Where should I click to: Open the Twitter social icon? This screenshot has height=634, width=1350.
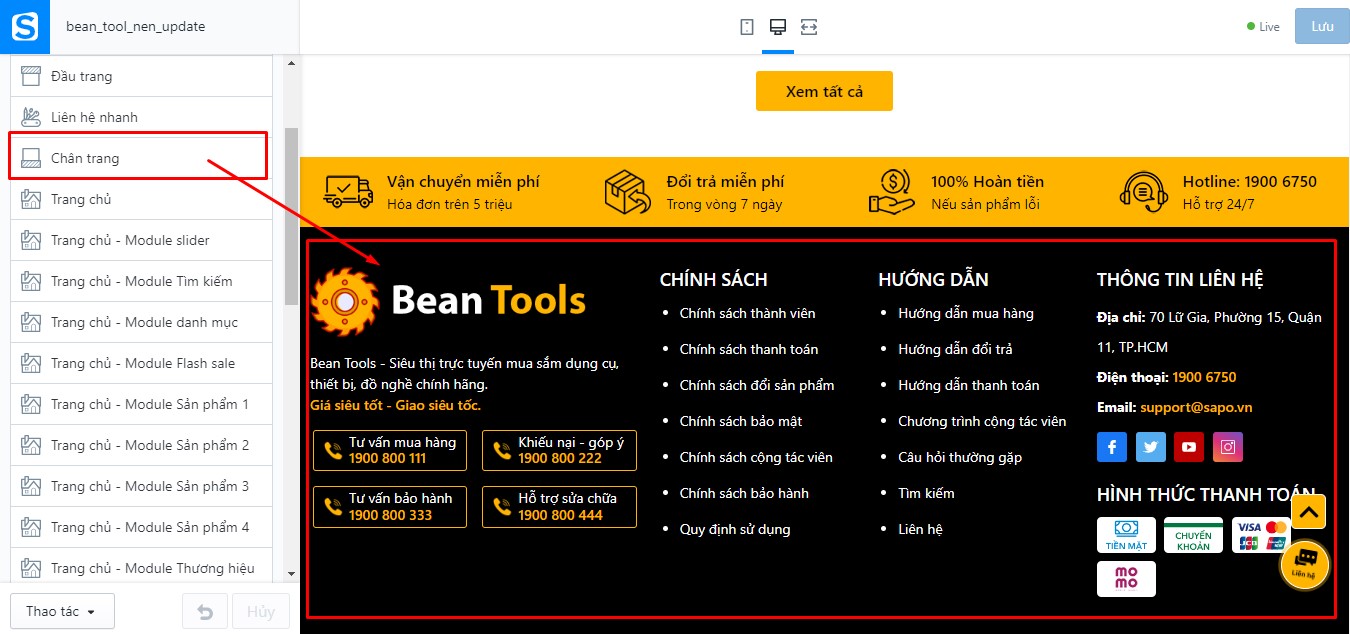[1150, 447]
